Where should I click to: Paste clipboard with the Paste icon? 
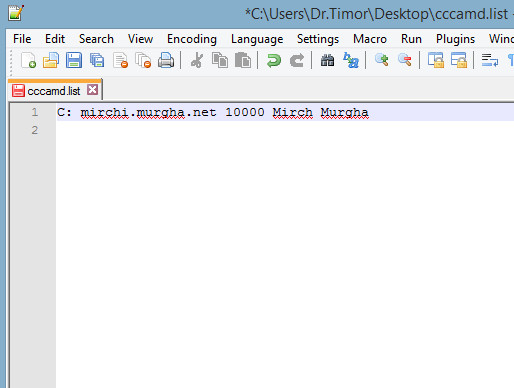243,61
